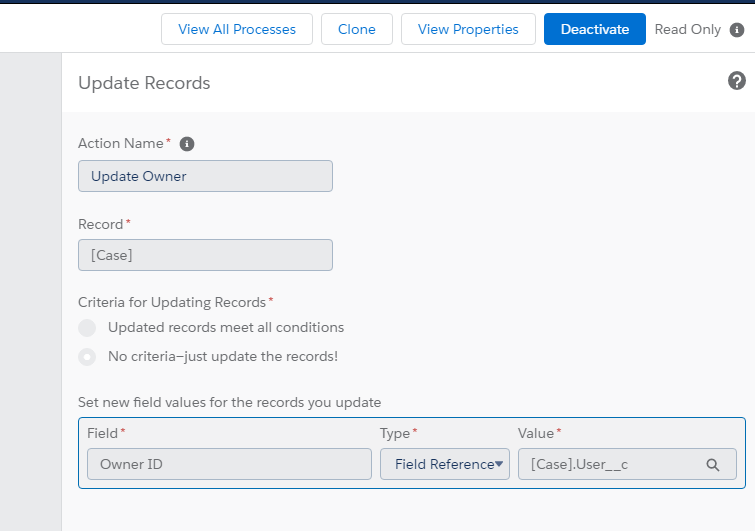
Task: Click the Update Records panel heading
Action: 144,83
